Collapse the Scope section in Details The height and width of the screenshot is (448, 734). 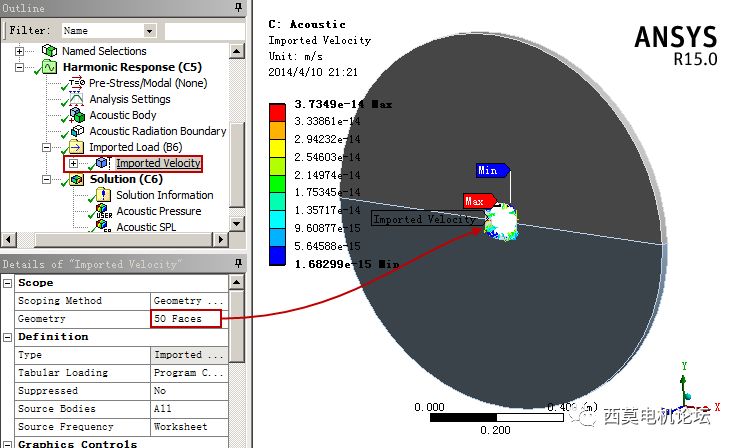(7, 283)
